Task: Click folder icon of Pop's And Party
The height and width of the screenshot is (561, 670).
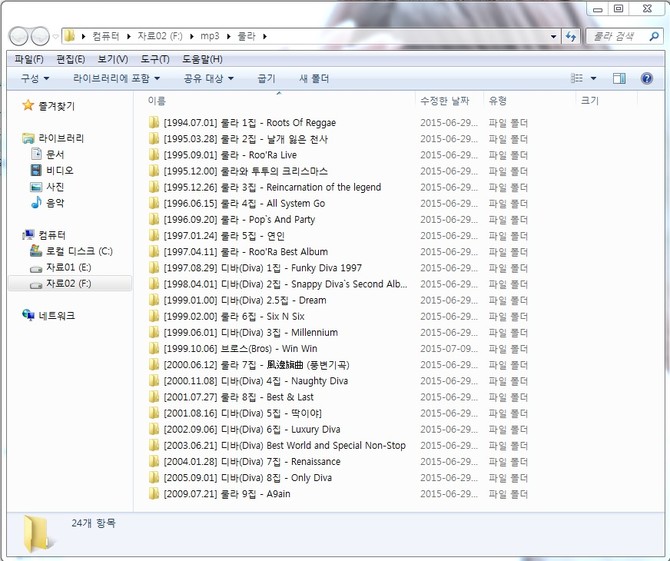Action: (x=154, y=220)
